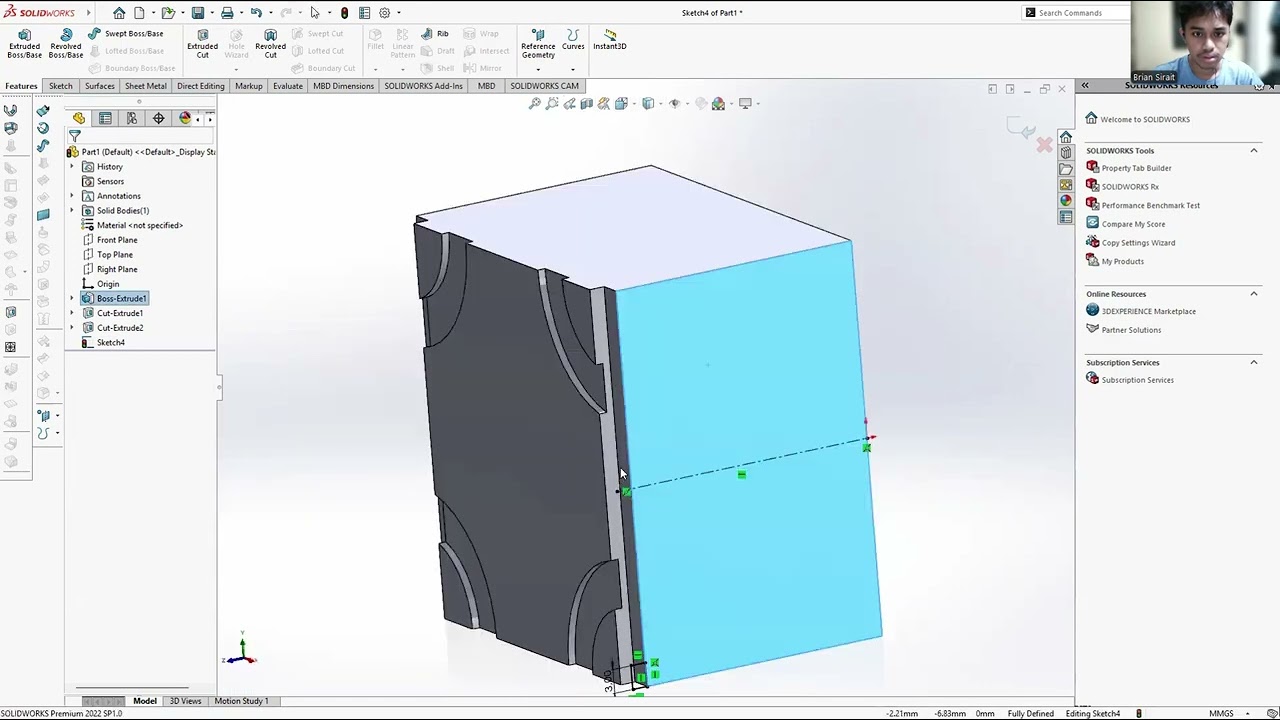Go to the SOLIDWORKS CAM tab
This screenshot has width=1280, height=720.
point(545,86)
